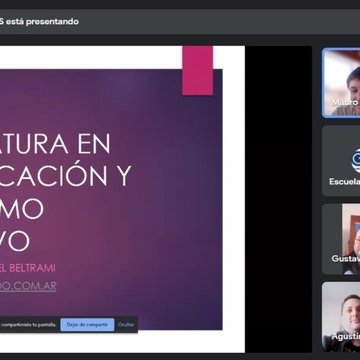This screenshot has width=360, height=360.
Task: Select Gustavo's video tile
Action: pos(341,239)
